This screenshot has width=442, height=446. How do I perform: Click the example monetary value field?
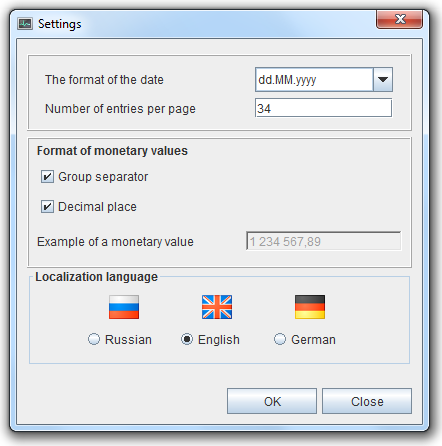point(324,241)
